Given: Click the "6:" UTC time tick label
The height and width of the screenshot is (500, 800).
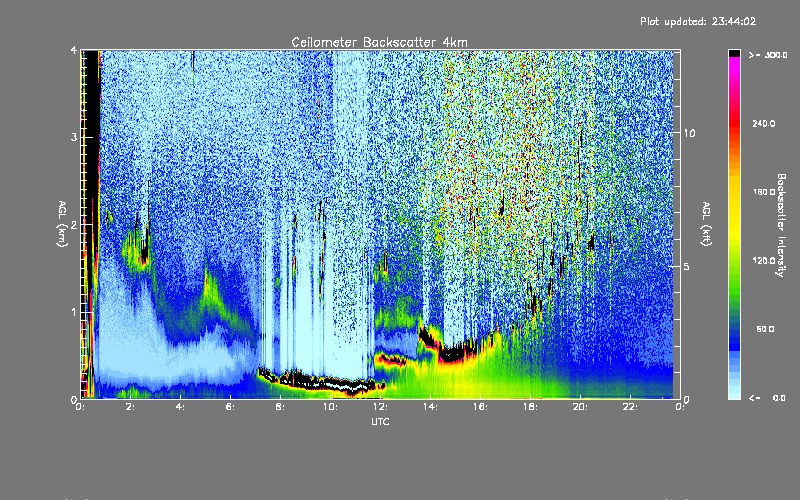Looking at the screenshot, I should (x=231, y=407).
